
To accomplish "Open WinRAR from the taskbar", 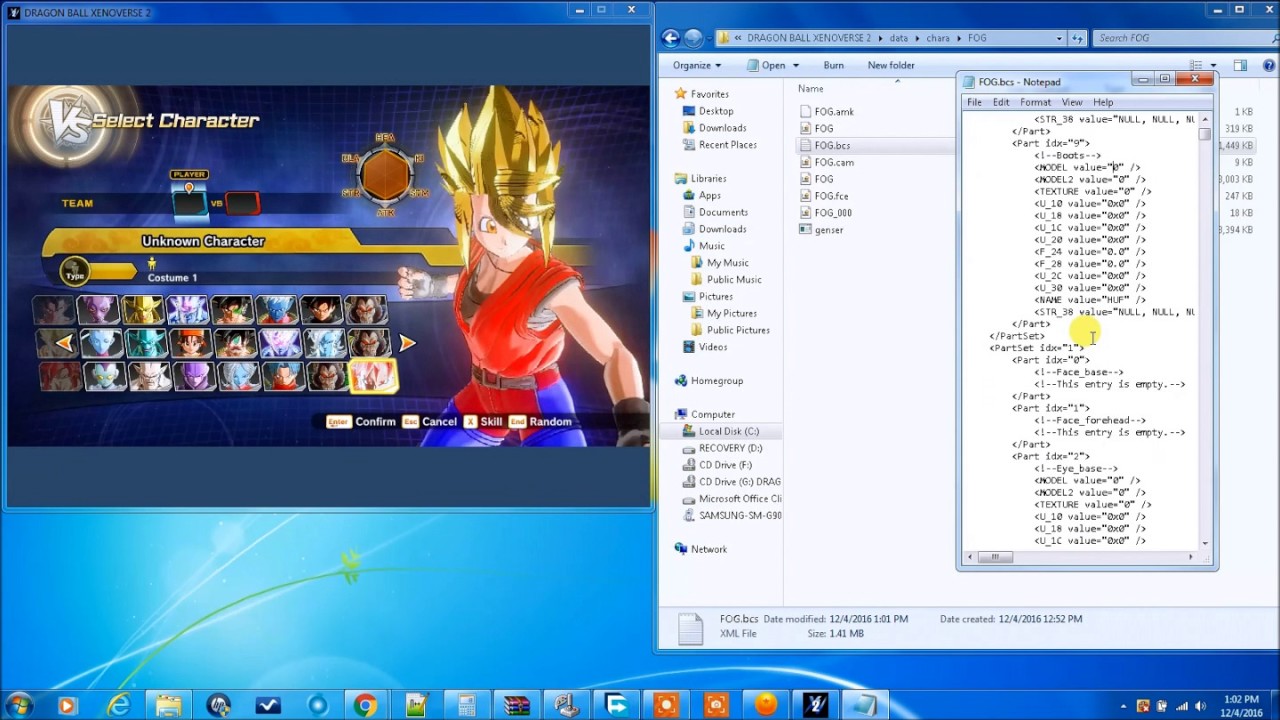I will [516, 705].
